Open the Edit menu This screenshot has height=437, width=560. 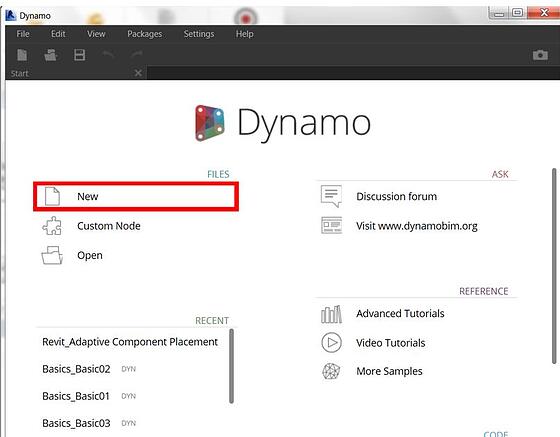[58, 34]
